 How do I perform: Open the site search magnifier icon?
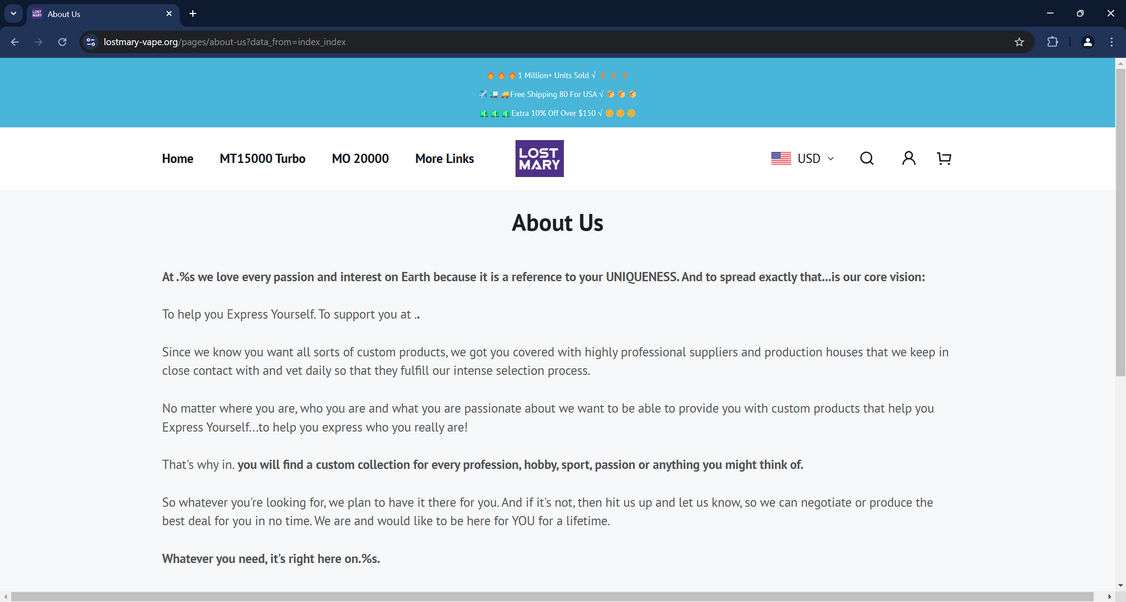coord(867,158)
